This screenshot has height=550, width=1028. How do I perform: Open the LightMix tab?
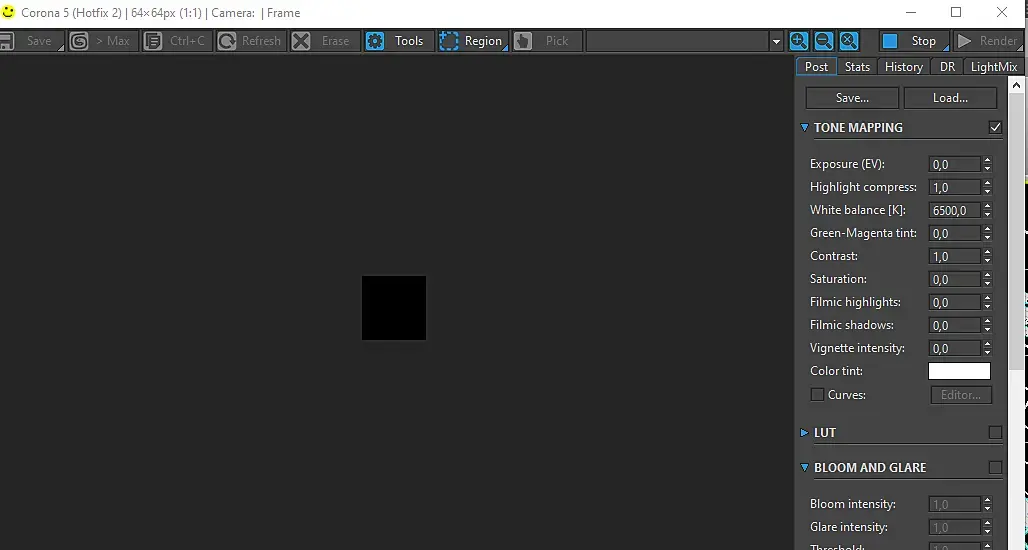click(994, 67)
